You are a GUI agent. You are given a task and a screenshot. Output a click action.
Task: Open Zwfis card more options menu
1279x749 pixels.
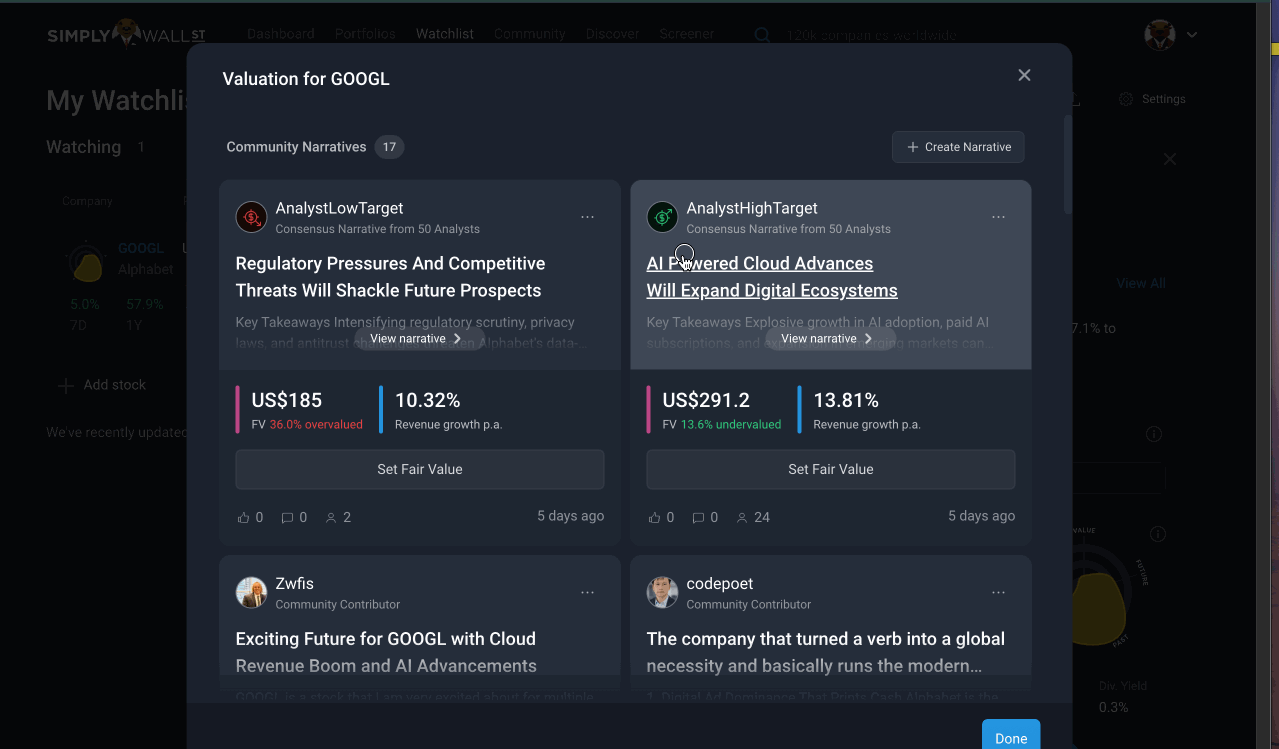point(588,592)
